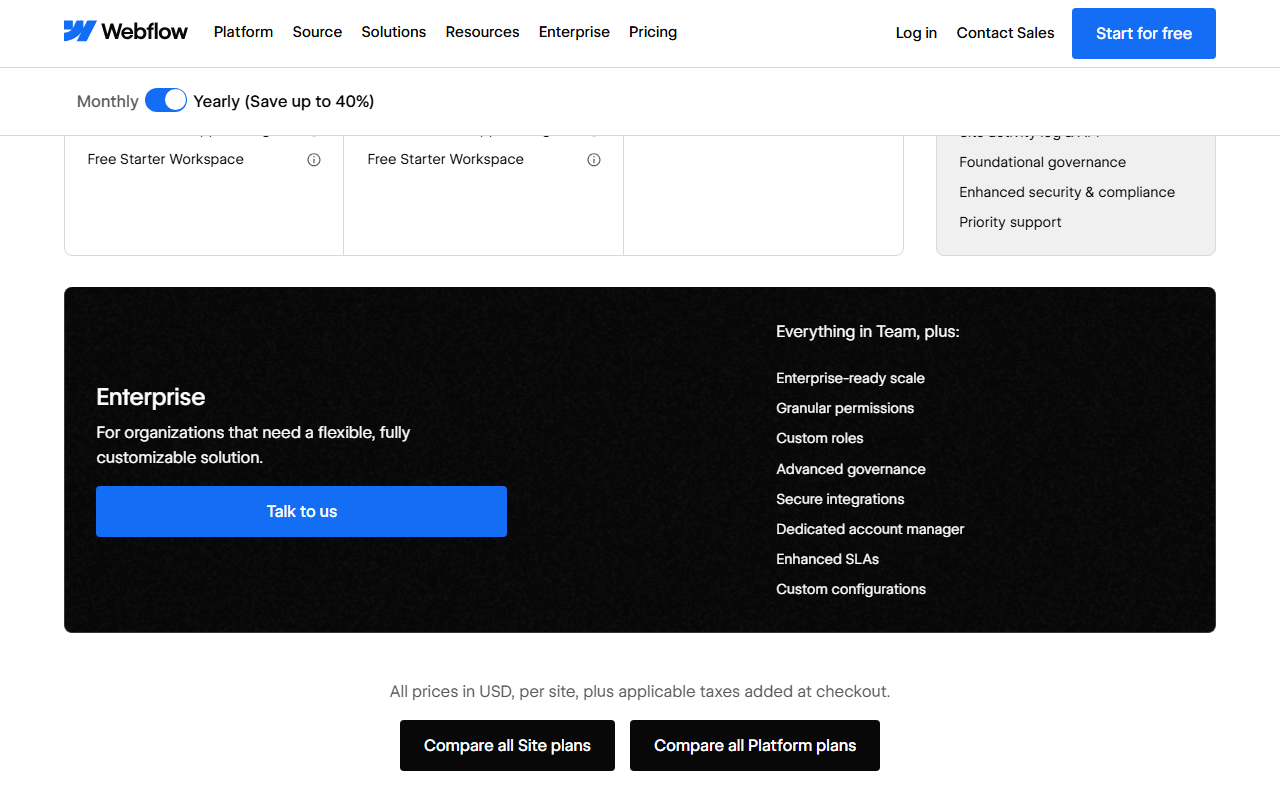Open the Platform menu

pos(243,32)
